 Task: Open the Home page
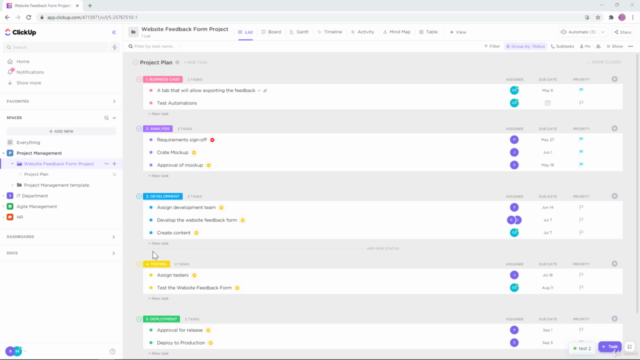click(23, 61)
